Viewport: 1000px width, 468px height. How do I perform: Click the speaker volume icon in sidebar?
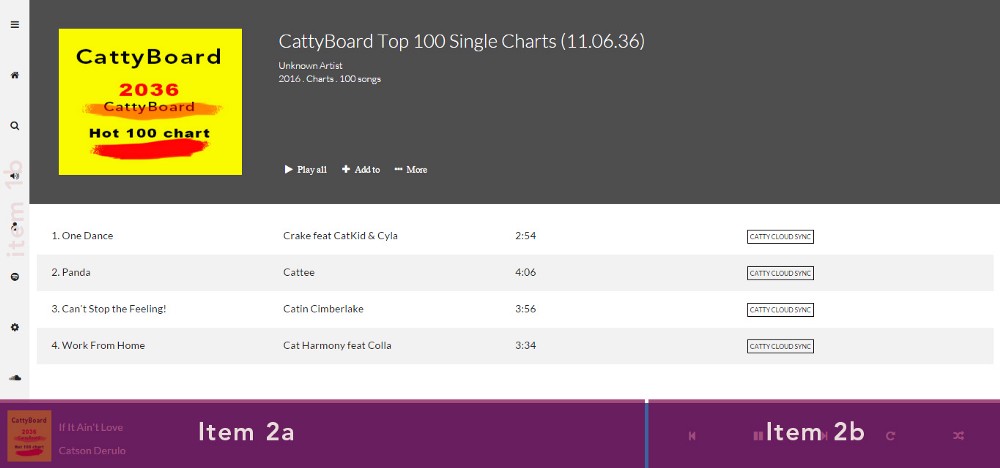click(14, 176)
